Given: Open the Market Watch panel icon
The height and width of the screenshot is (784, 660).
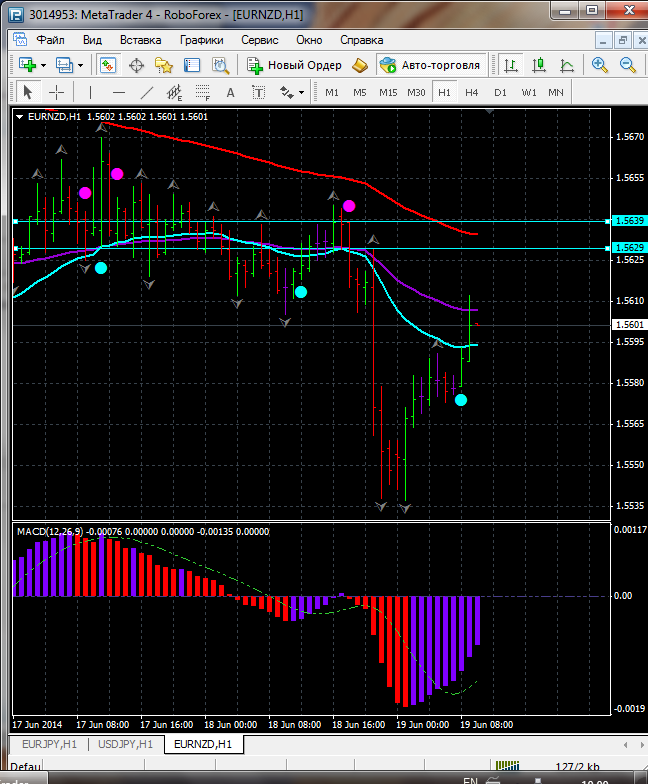Looking at the screenshot, I should point(108,65).
